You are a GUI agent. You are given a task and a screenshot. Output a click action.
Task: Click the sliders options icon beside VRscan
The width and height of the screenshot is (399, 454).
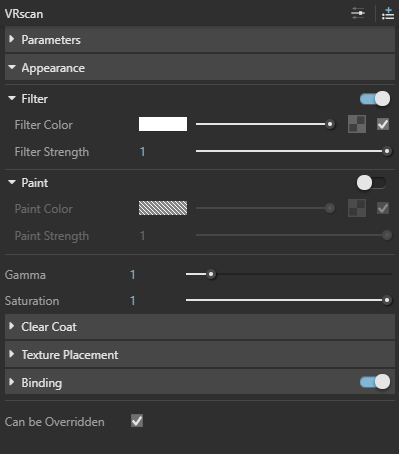(x=358, y=13)
